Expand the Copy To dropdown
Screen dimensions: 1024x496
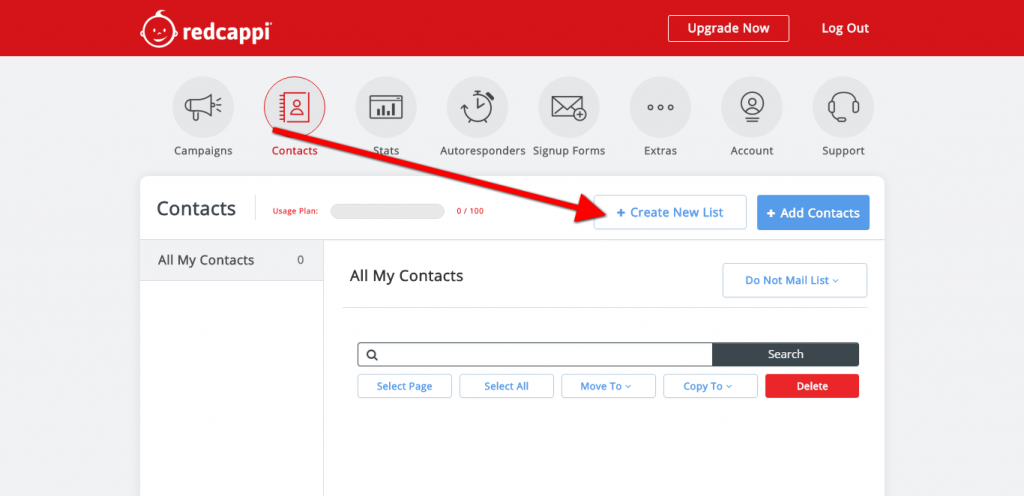[x=711, y=386]
